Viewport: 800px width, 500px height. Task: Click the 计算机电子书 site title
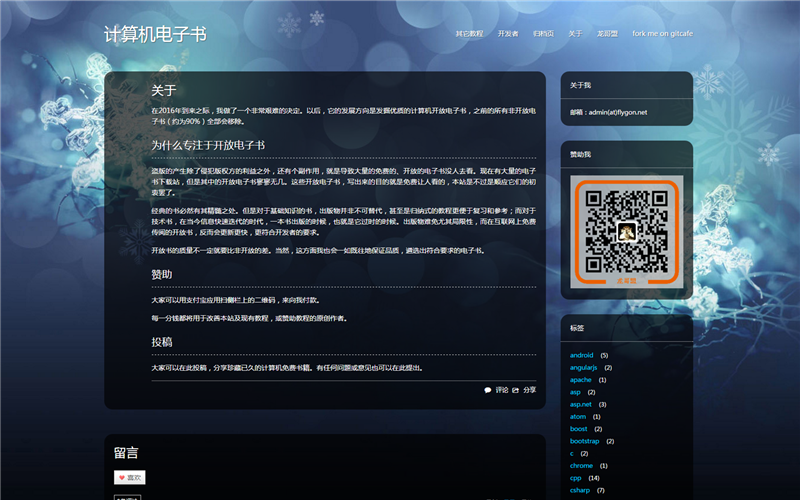(x=155, y=34)
